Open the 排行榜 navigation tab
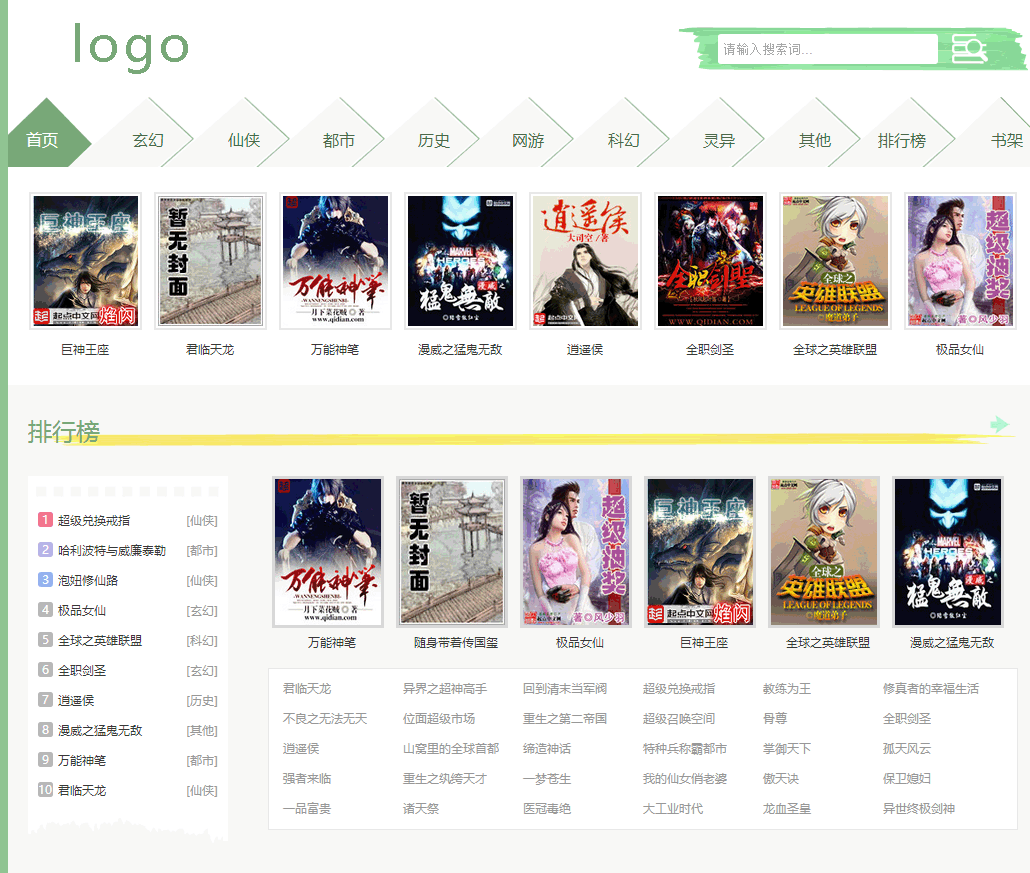This screenshot has height=873, width=1030. pyautogui.click(x=901, y=140)
